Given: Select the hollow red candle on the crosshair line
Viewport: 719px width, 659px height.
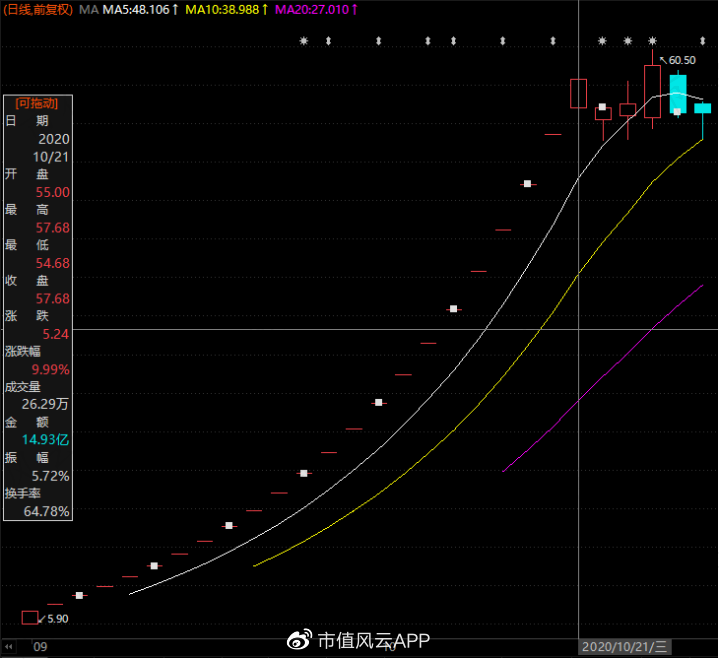Looking at the screenshot, I should point(578,94).
